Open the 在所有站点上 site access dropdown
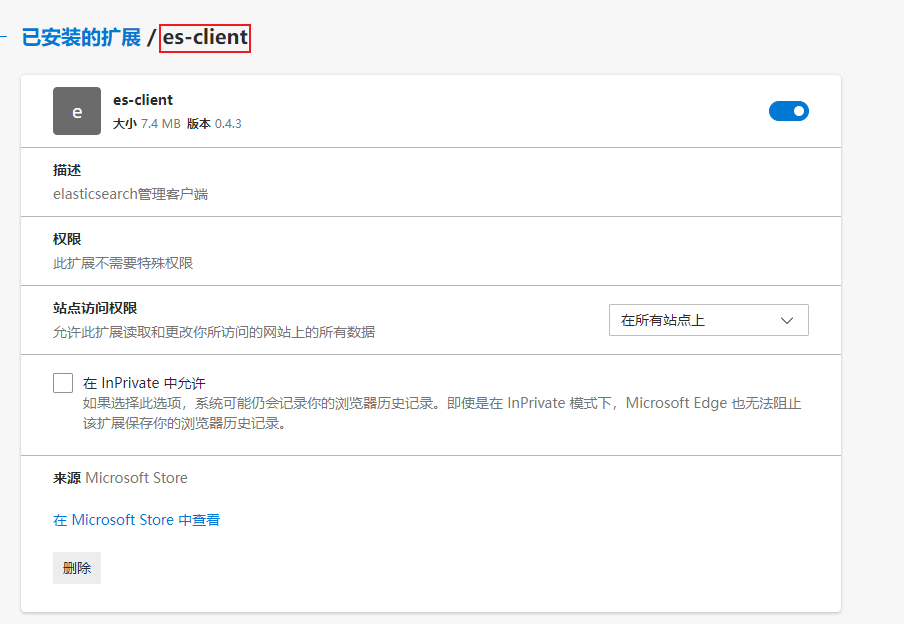This screenshot has height=624, width=904. point(709,320)
